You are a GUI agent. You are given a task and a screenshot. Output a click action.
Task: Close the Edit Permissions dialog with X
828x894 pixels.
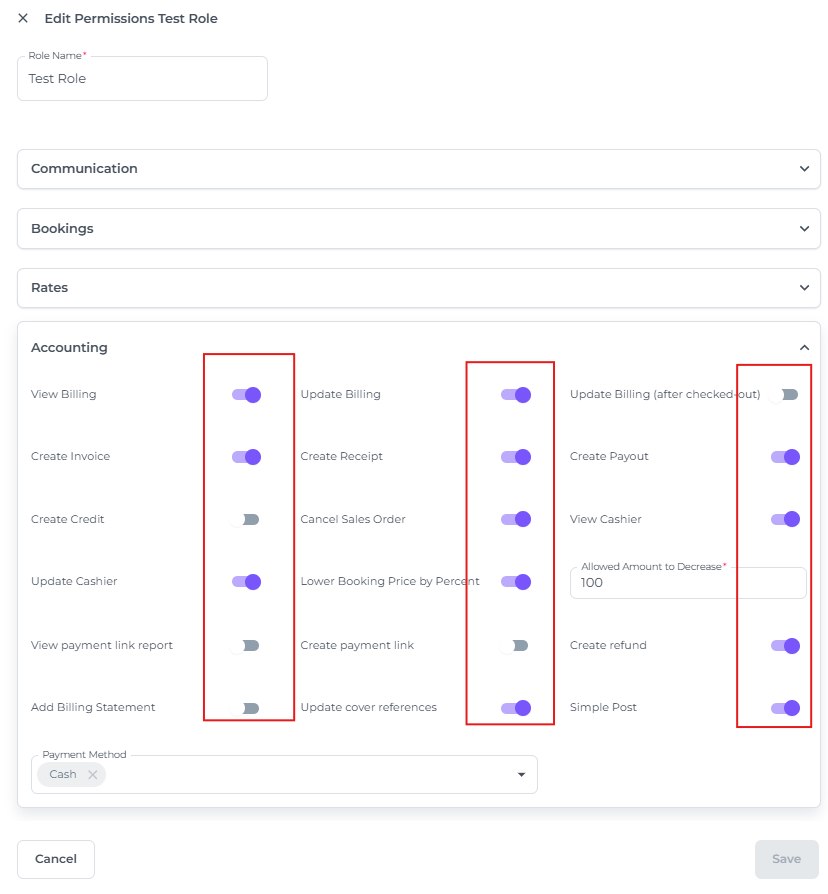click(23, 18)
